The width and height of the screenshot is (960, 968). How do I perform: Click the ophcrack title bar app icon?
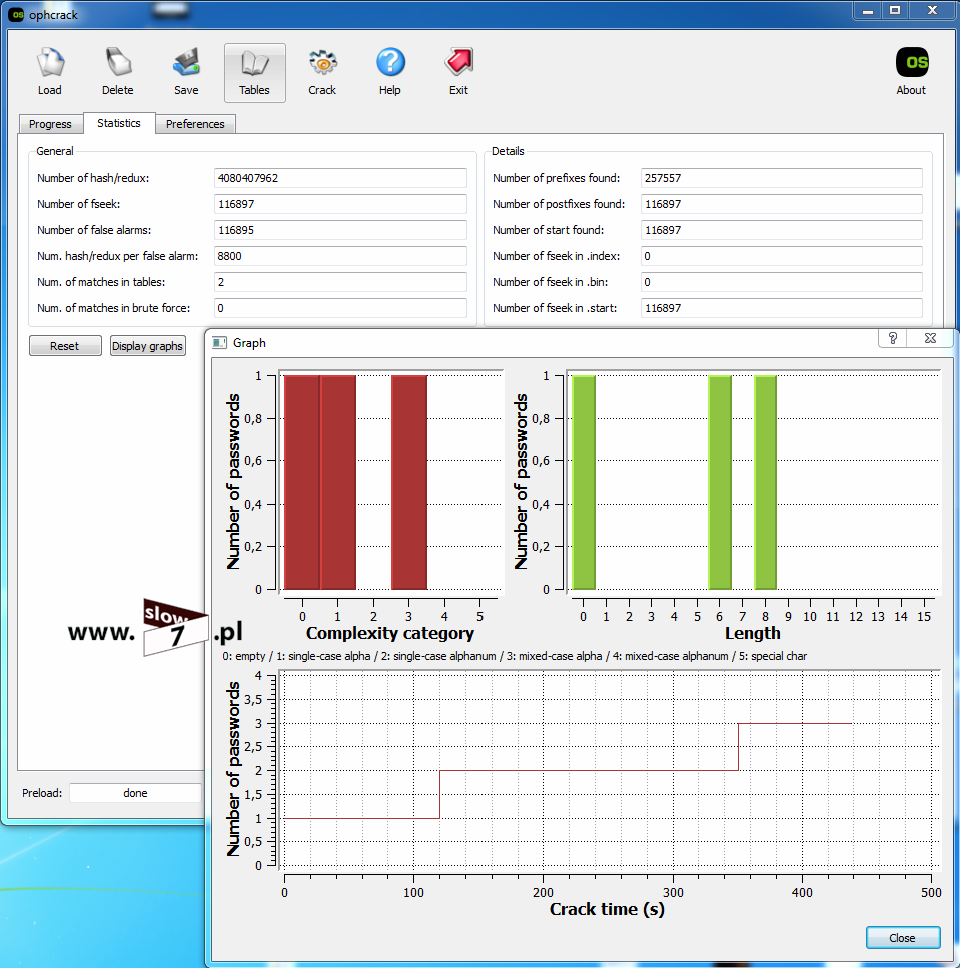[x=17, y=14]
